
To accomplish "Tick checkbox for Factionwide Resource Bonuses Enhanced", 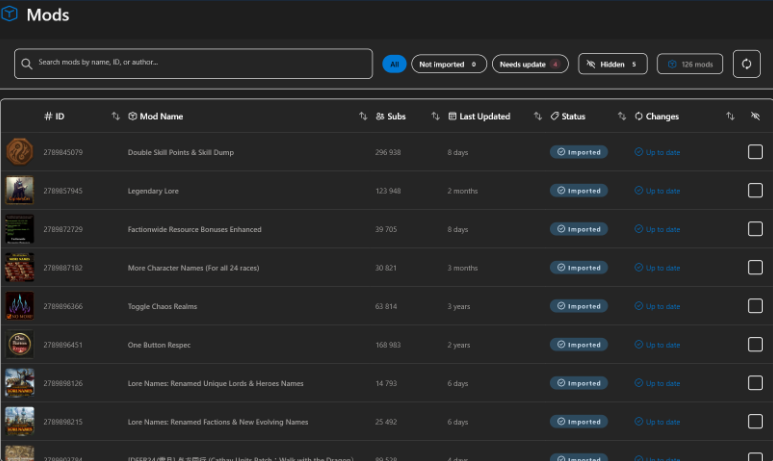I will pyautogui.click(x=755, y=229).
